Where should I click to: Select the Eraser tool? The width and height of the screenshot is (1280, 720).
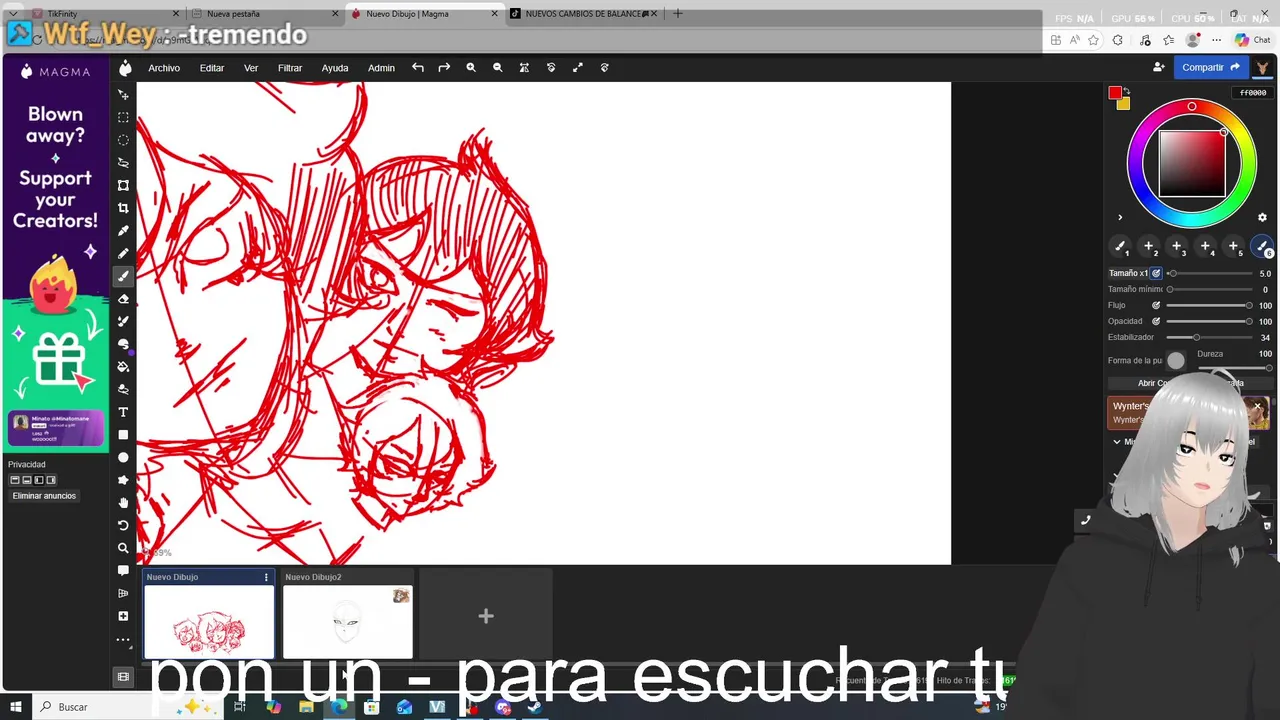pyautogui.click(x=123, y=299)
